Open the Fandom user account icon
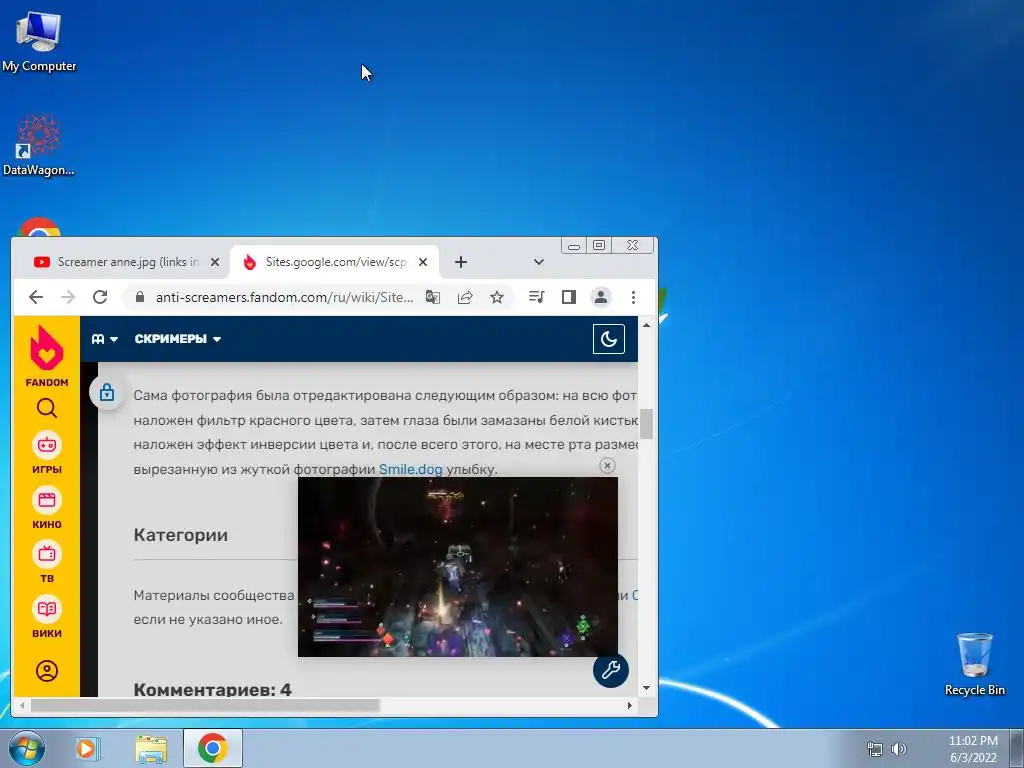 47,671
